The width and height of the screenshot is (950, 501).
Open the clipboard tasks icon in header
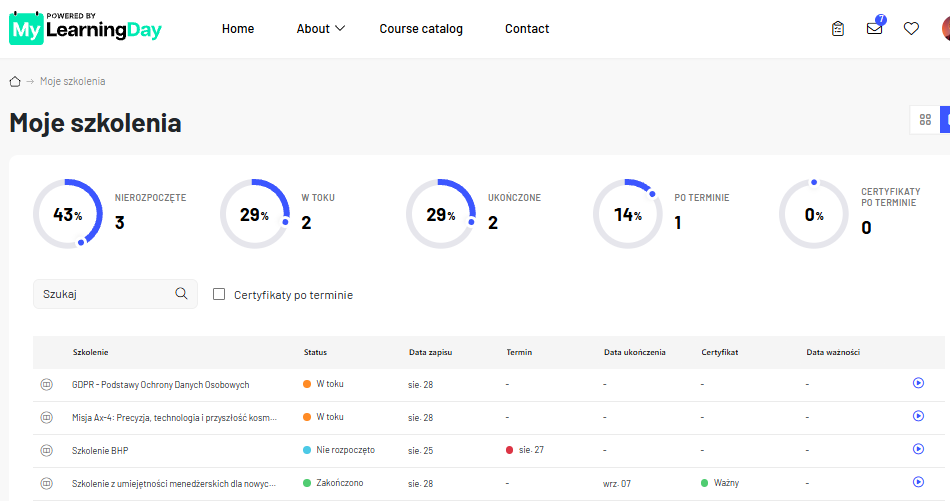pyautogui.click(x=838, y=28)
